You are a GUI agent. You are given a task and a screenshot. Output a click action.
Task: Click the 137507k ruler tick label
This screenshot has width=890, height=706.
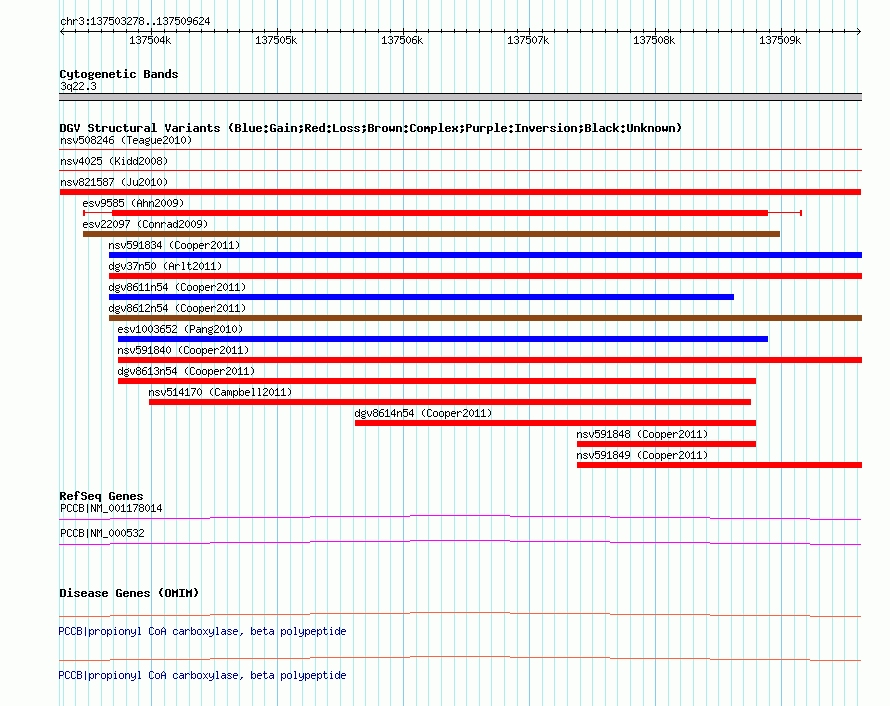(528, 41)
